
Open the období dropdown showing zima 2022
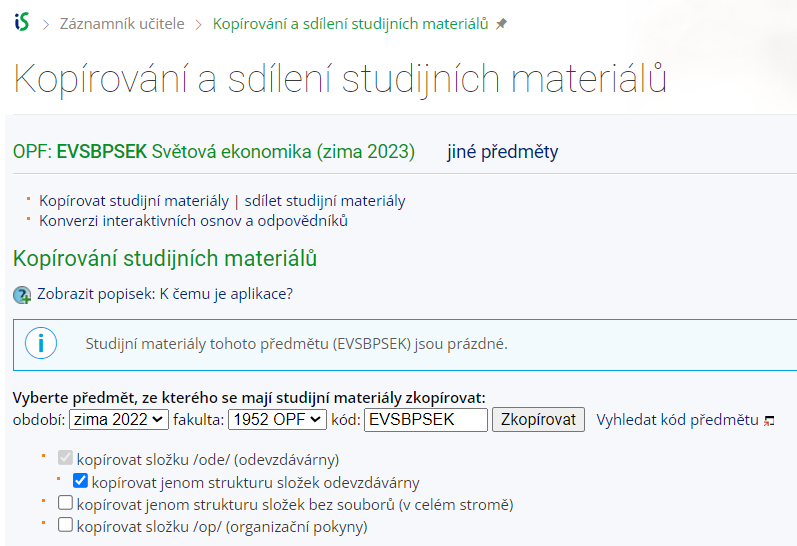click(119, 419)
